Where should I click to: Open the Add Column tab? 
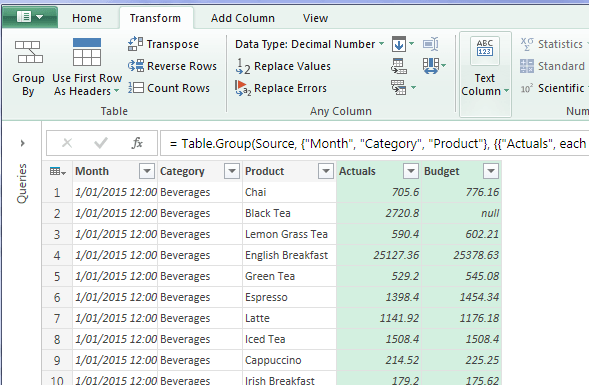(243, 18)
